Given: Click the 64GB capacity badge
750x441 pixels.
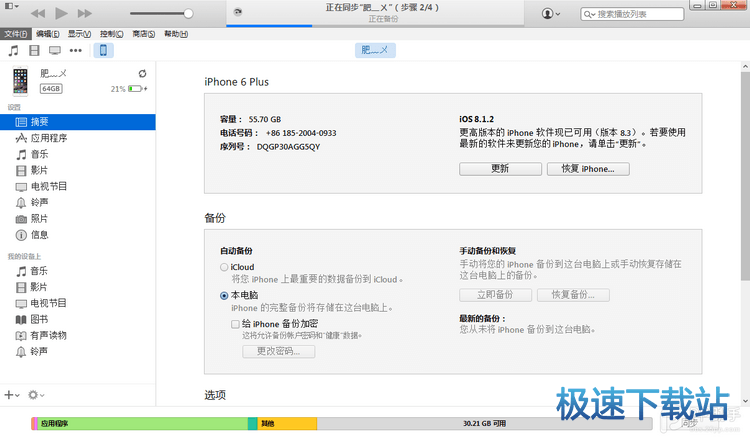Looking at the screenshot, I should pyautogui.click(x=51, y=88).
